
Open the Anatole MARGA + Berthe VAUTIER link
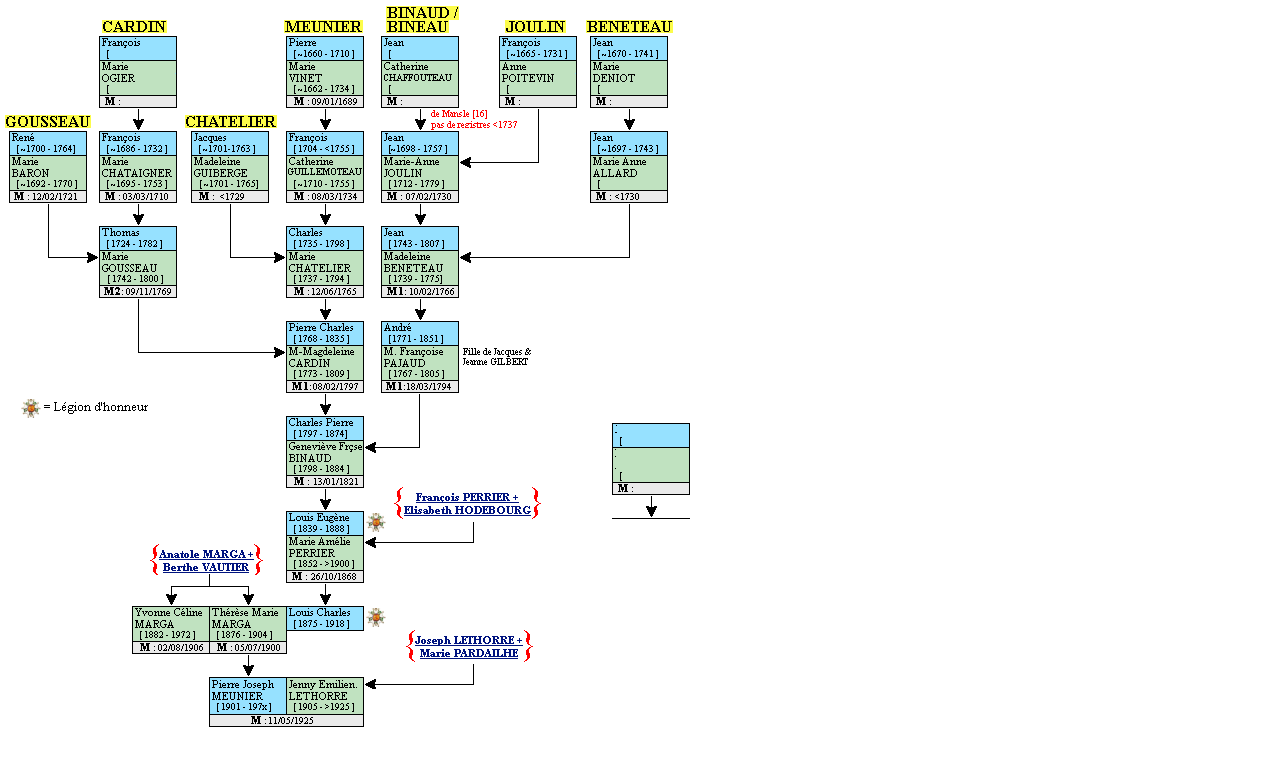pyautogui.click(x=206, y=560)
